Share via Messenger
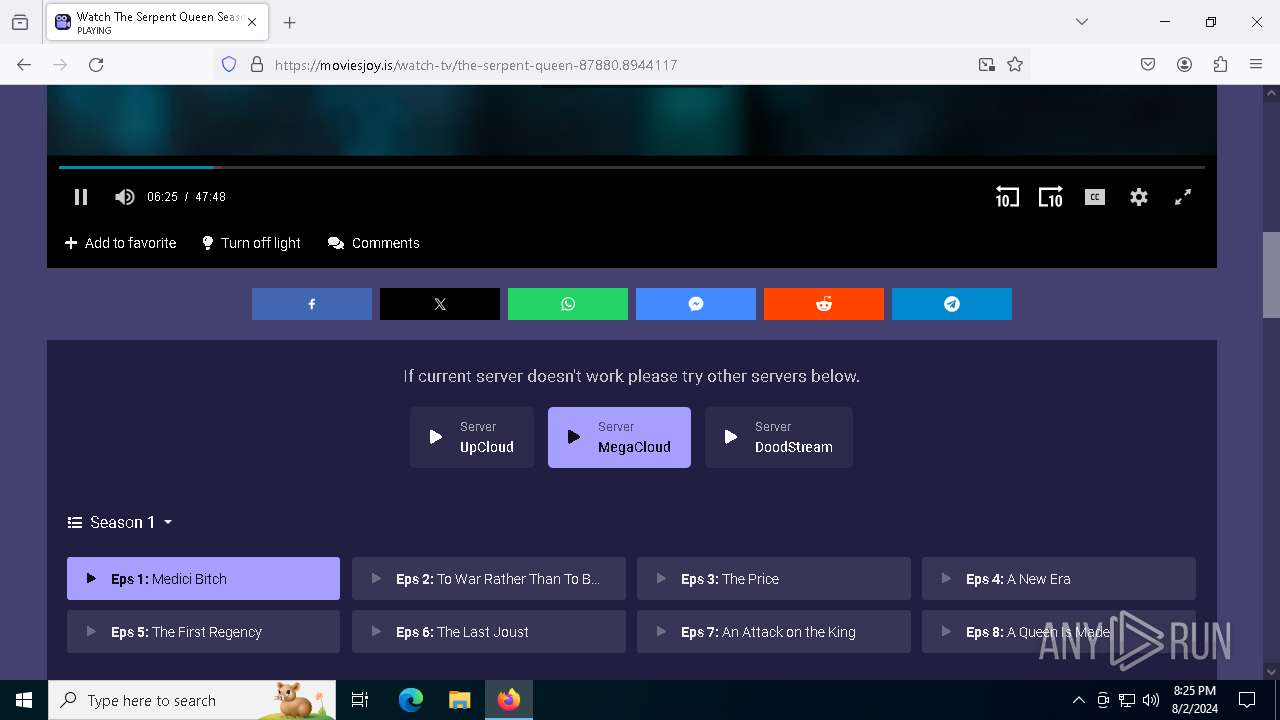 (x=696, y=304)
